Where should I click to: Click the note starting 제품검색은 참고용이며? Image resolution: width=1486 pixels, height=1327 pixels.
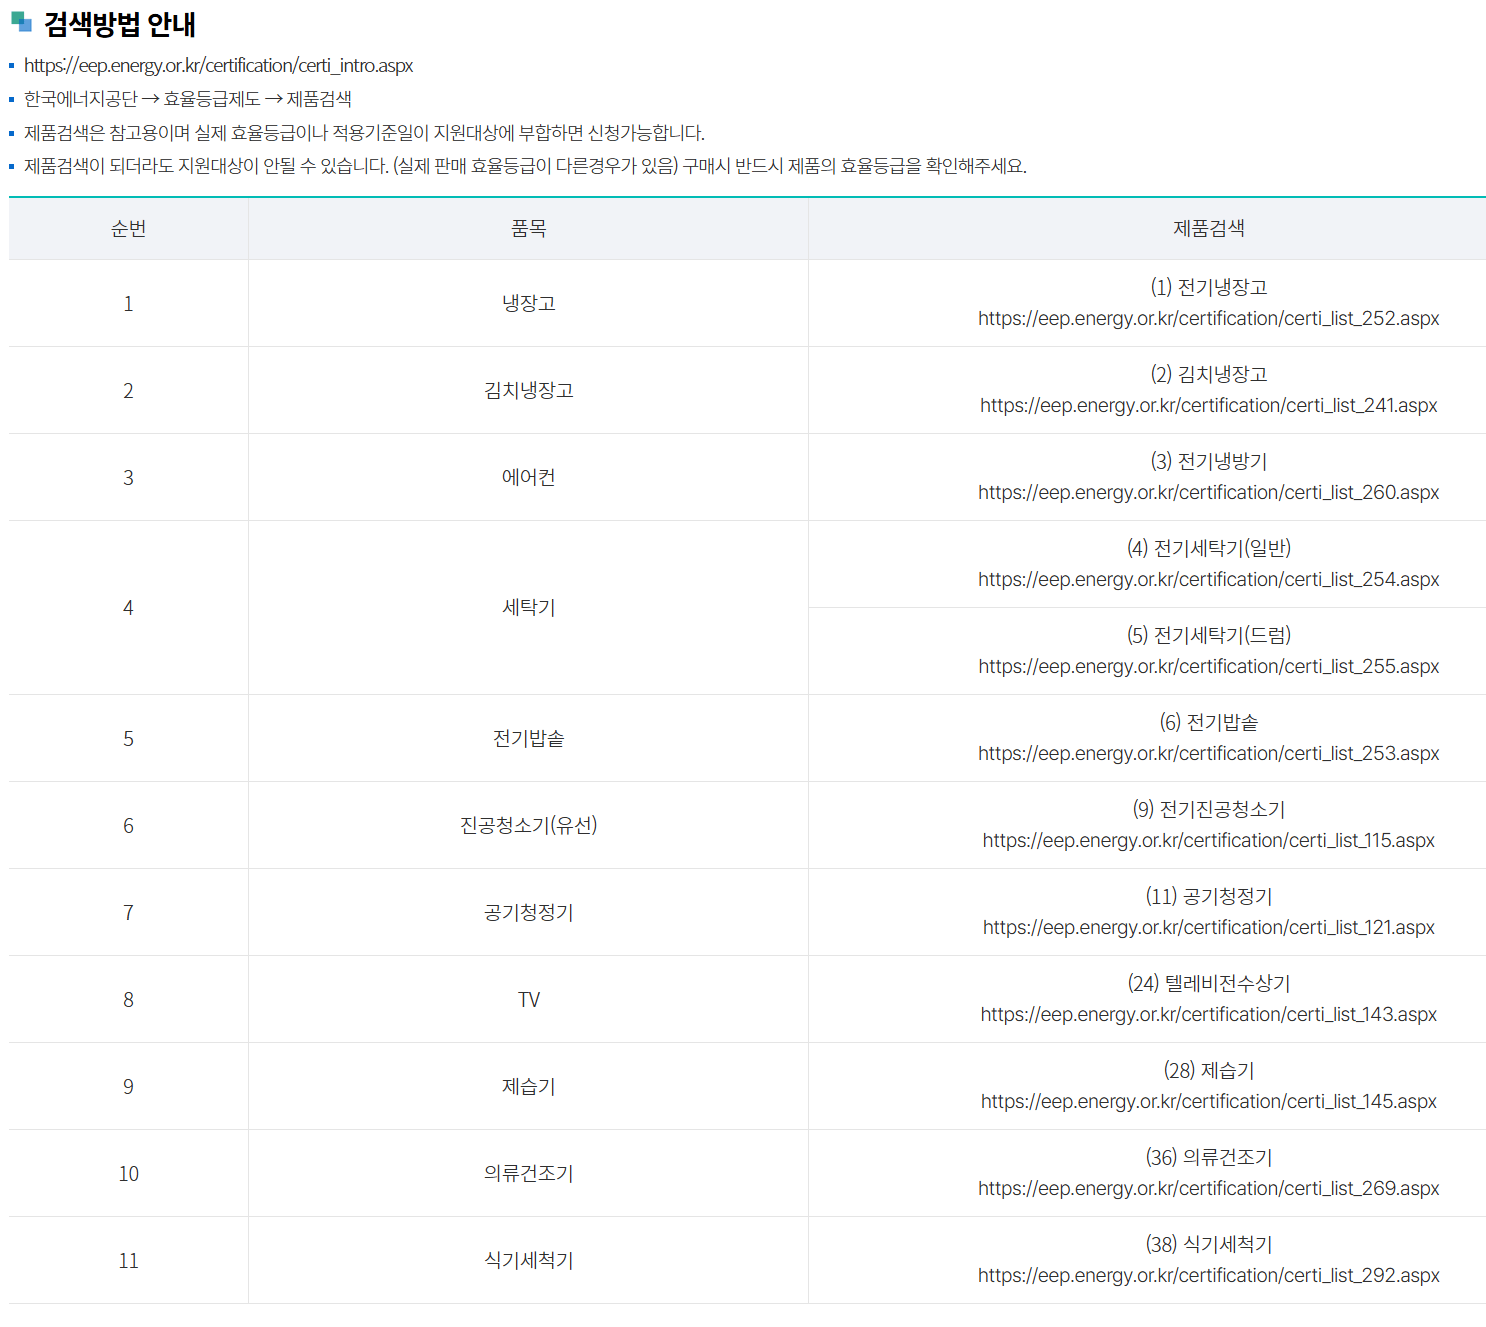point(364,133)
